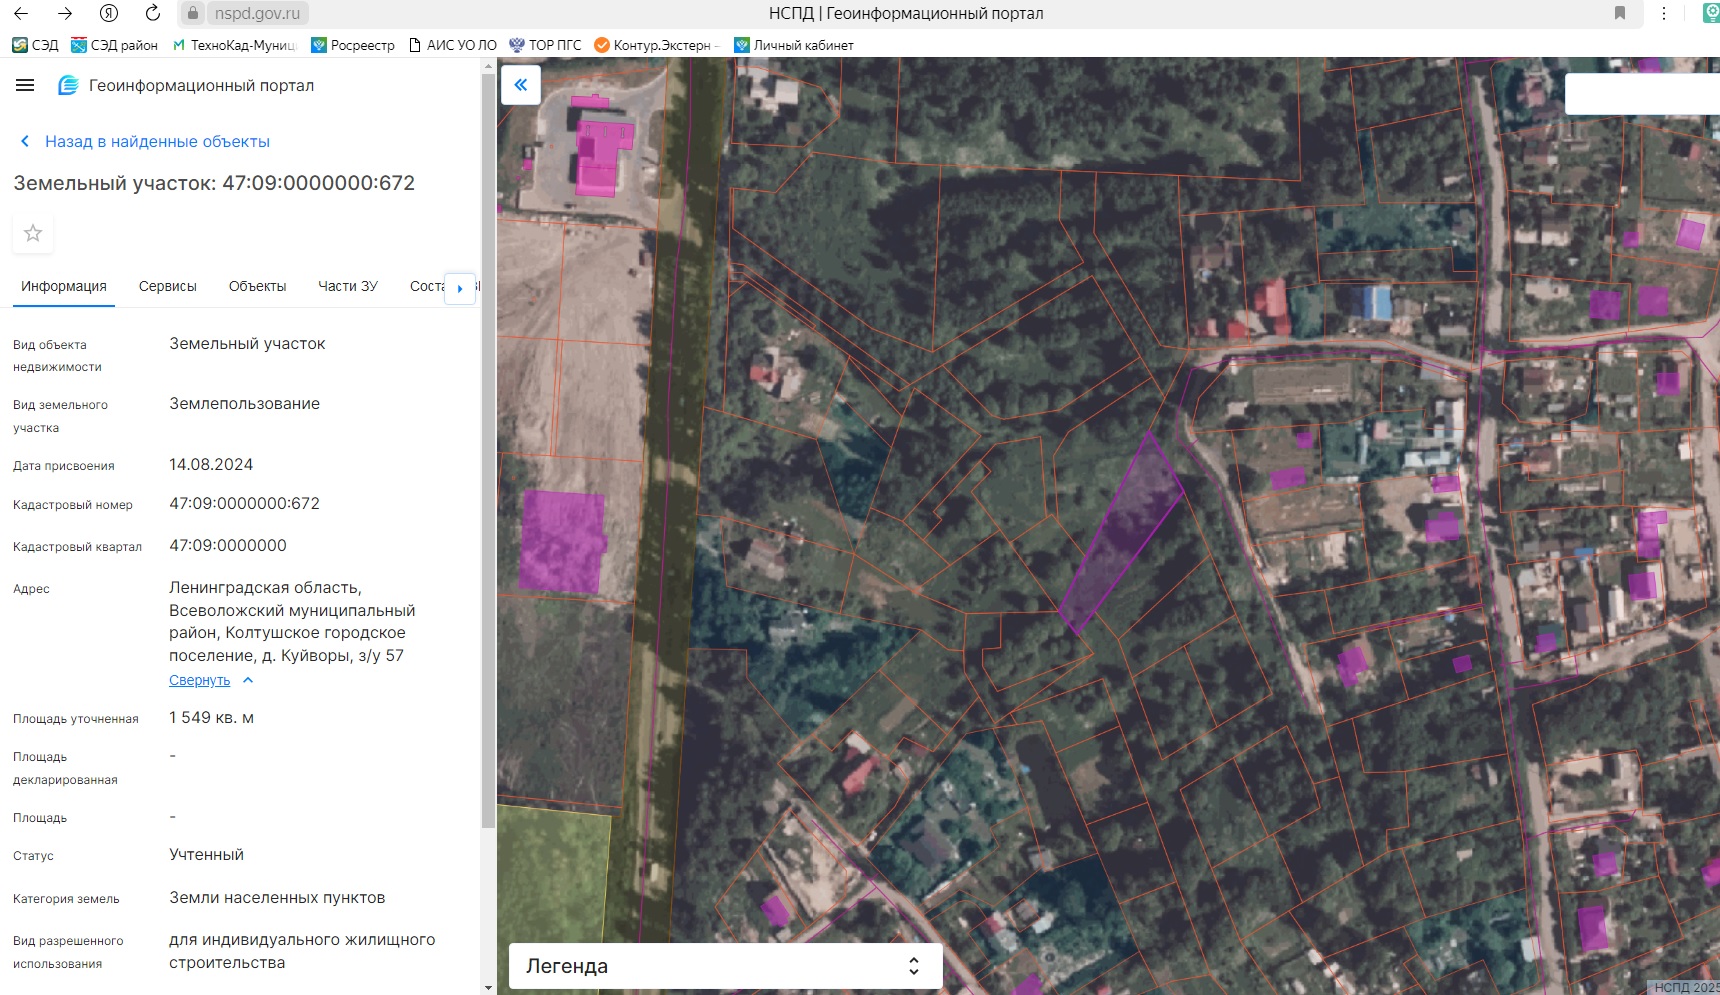Click the Геоинформационный портал logo
This screenshot has width=1720, height=995.
click(68, 86)
